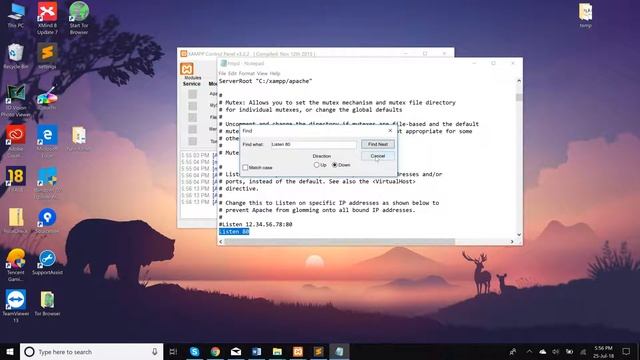Open the Action Center notifications icon

pos(626,351)
